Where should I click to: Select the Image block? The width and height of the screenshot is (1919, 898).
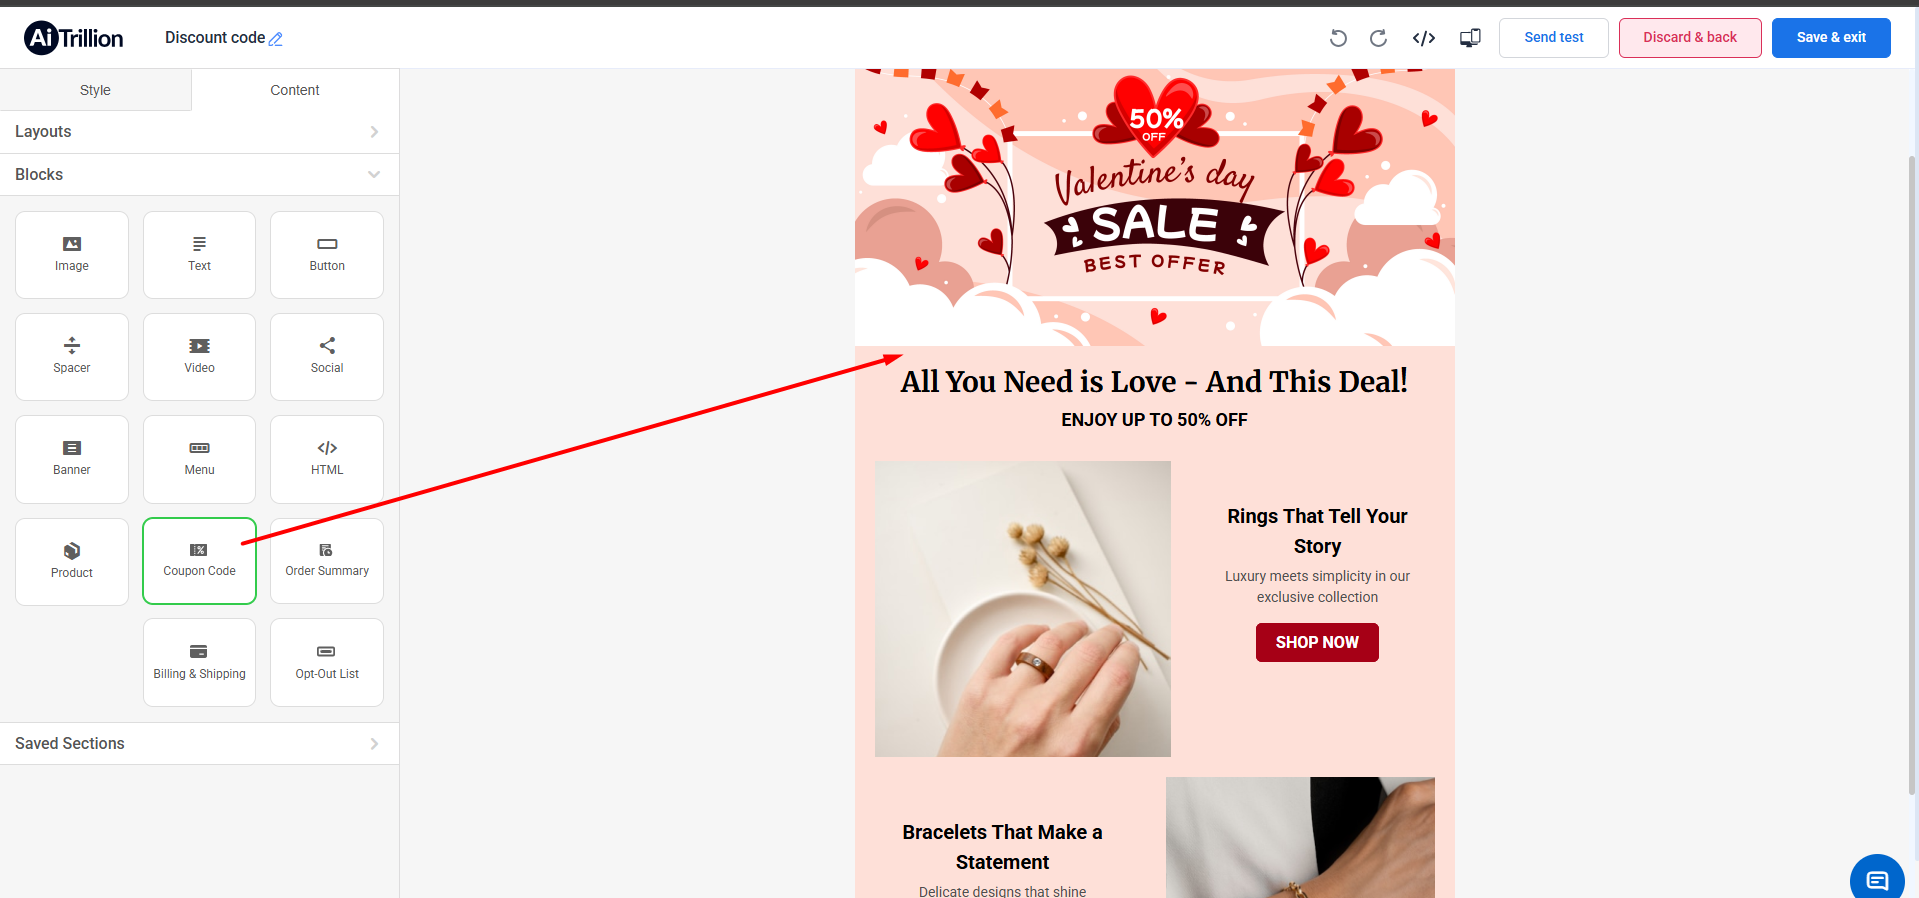tap(72, 255)
